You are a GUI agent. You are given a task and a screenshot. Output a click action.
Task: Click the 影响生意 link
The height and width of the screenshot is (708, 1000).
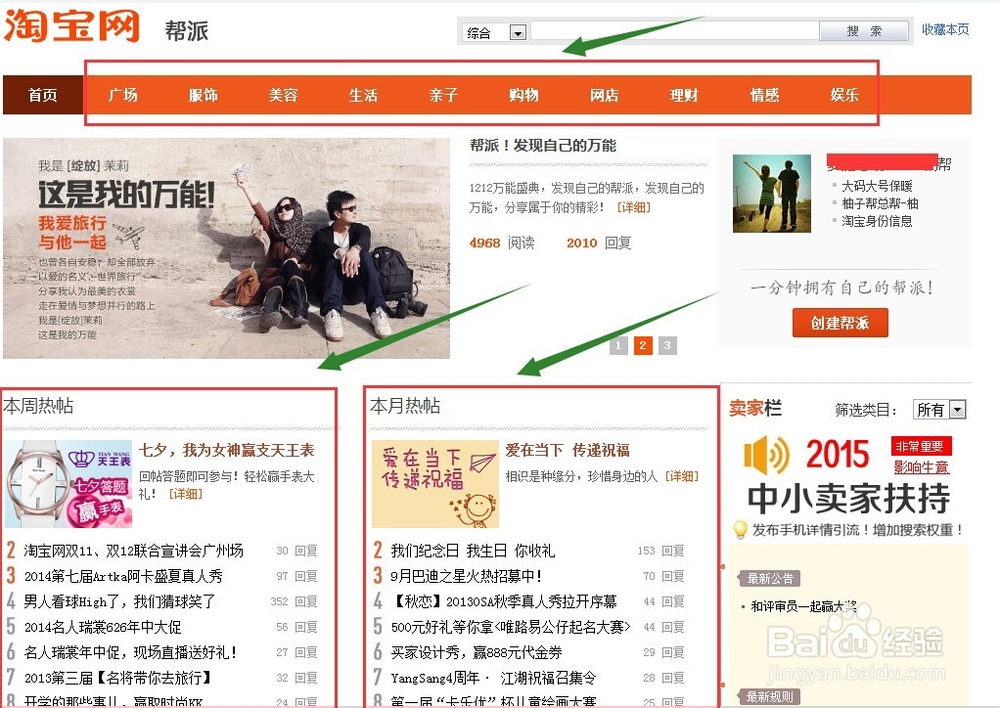tap(921, 467)
